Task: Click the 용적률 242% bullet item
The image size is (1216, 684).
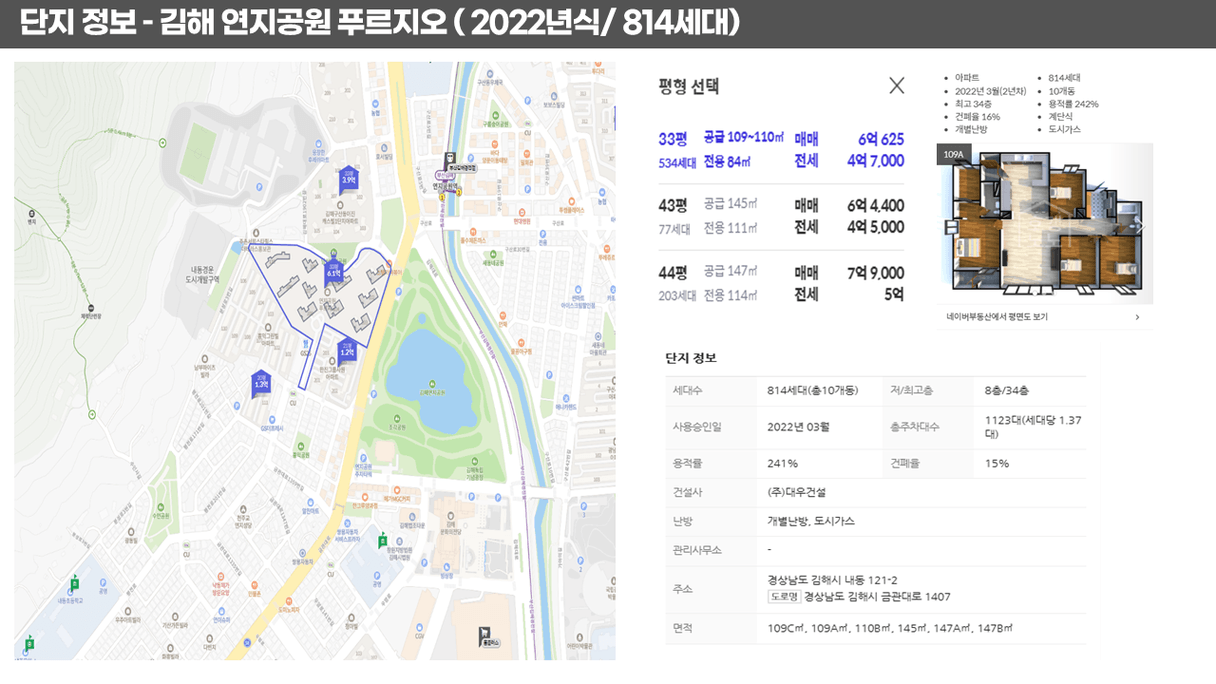Action: pos(1074,104)
